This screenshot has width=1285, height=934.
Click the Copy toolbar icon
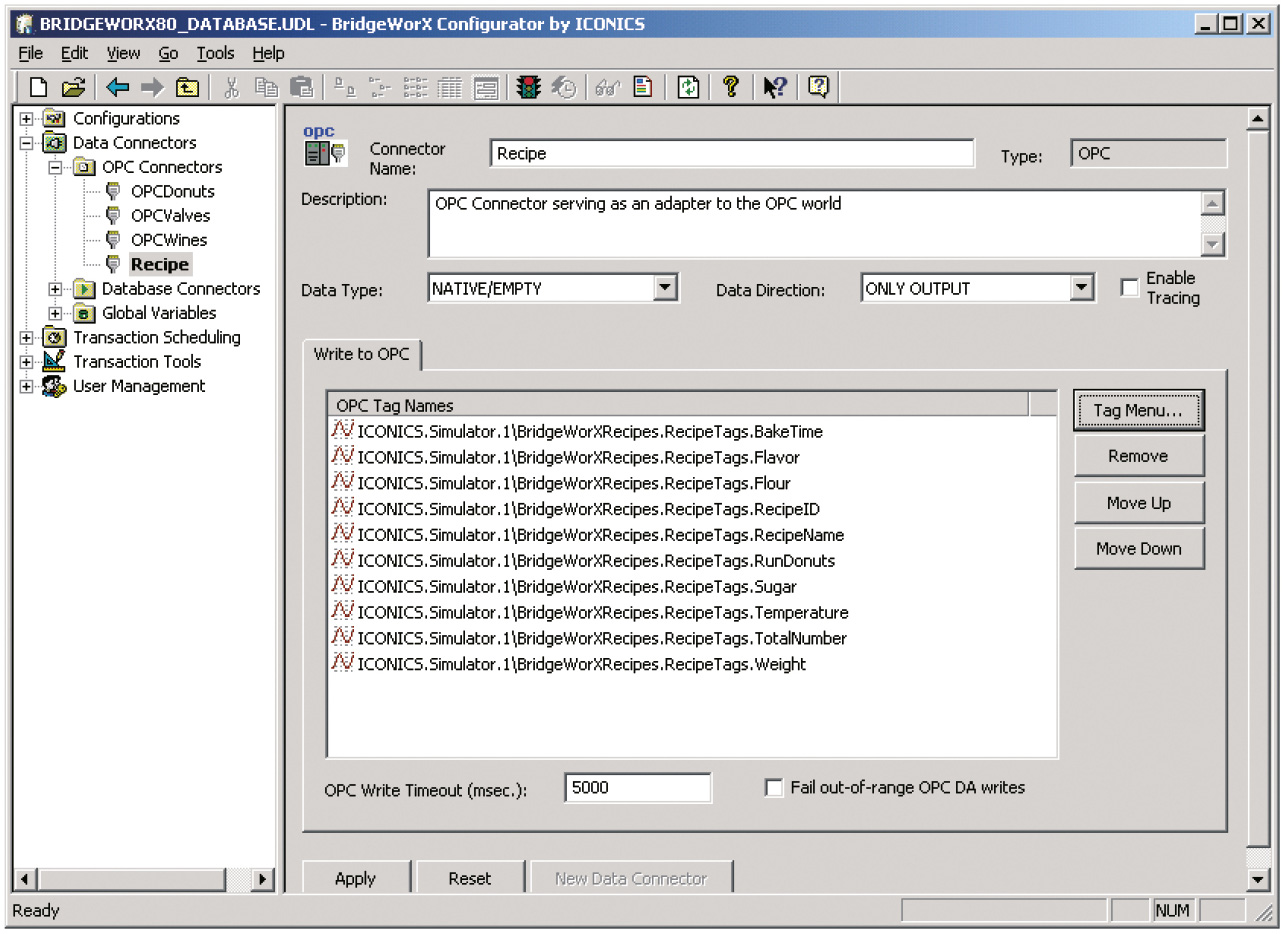pos(266,87)
